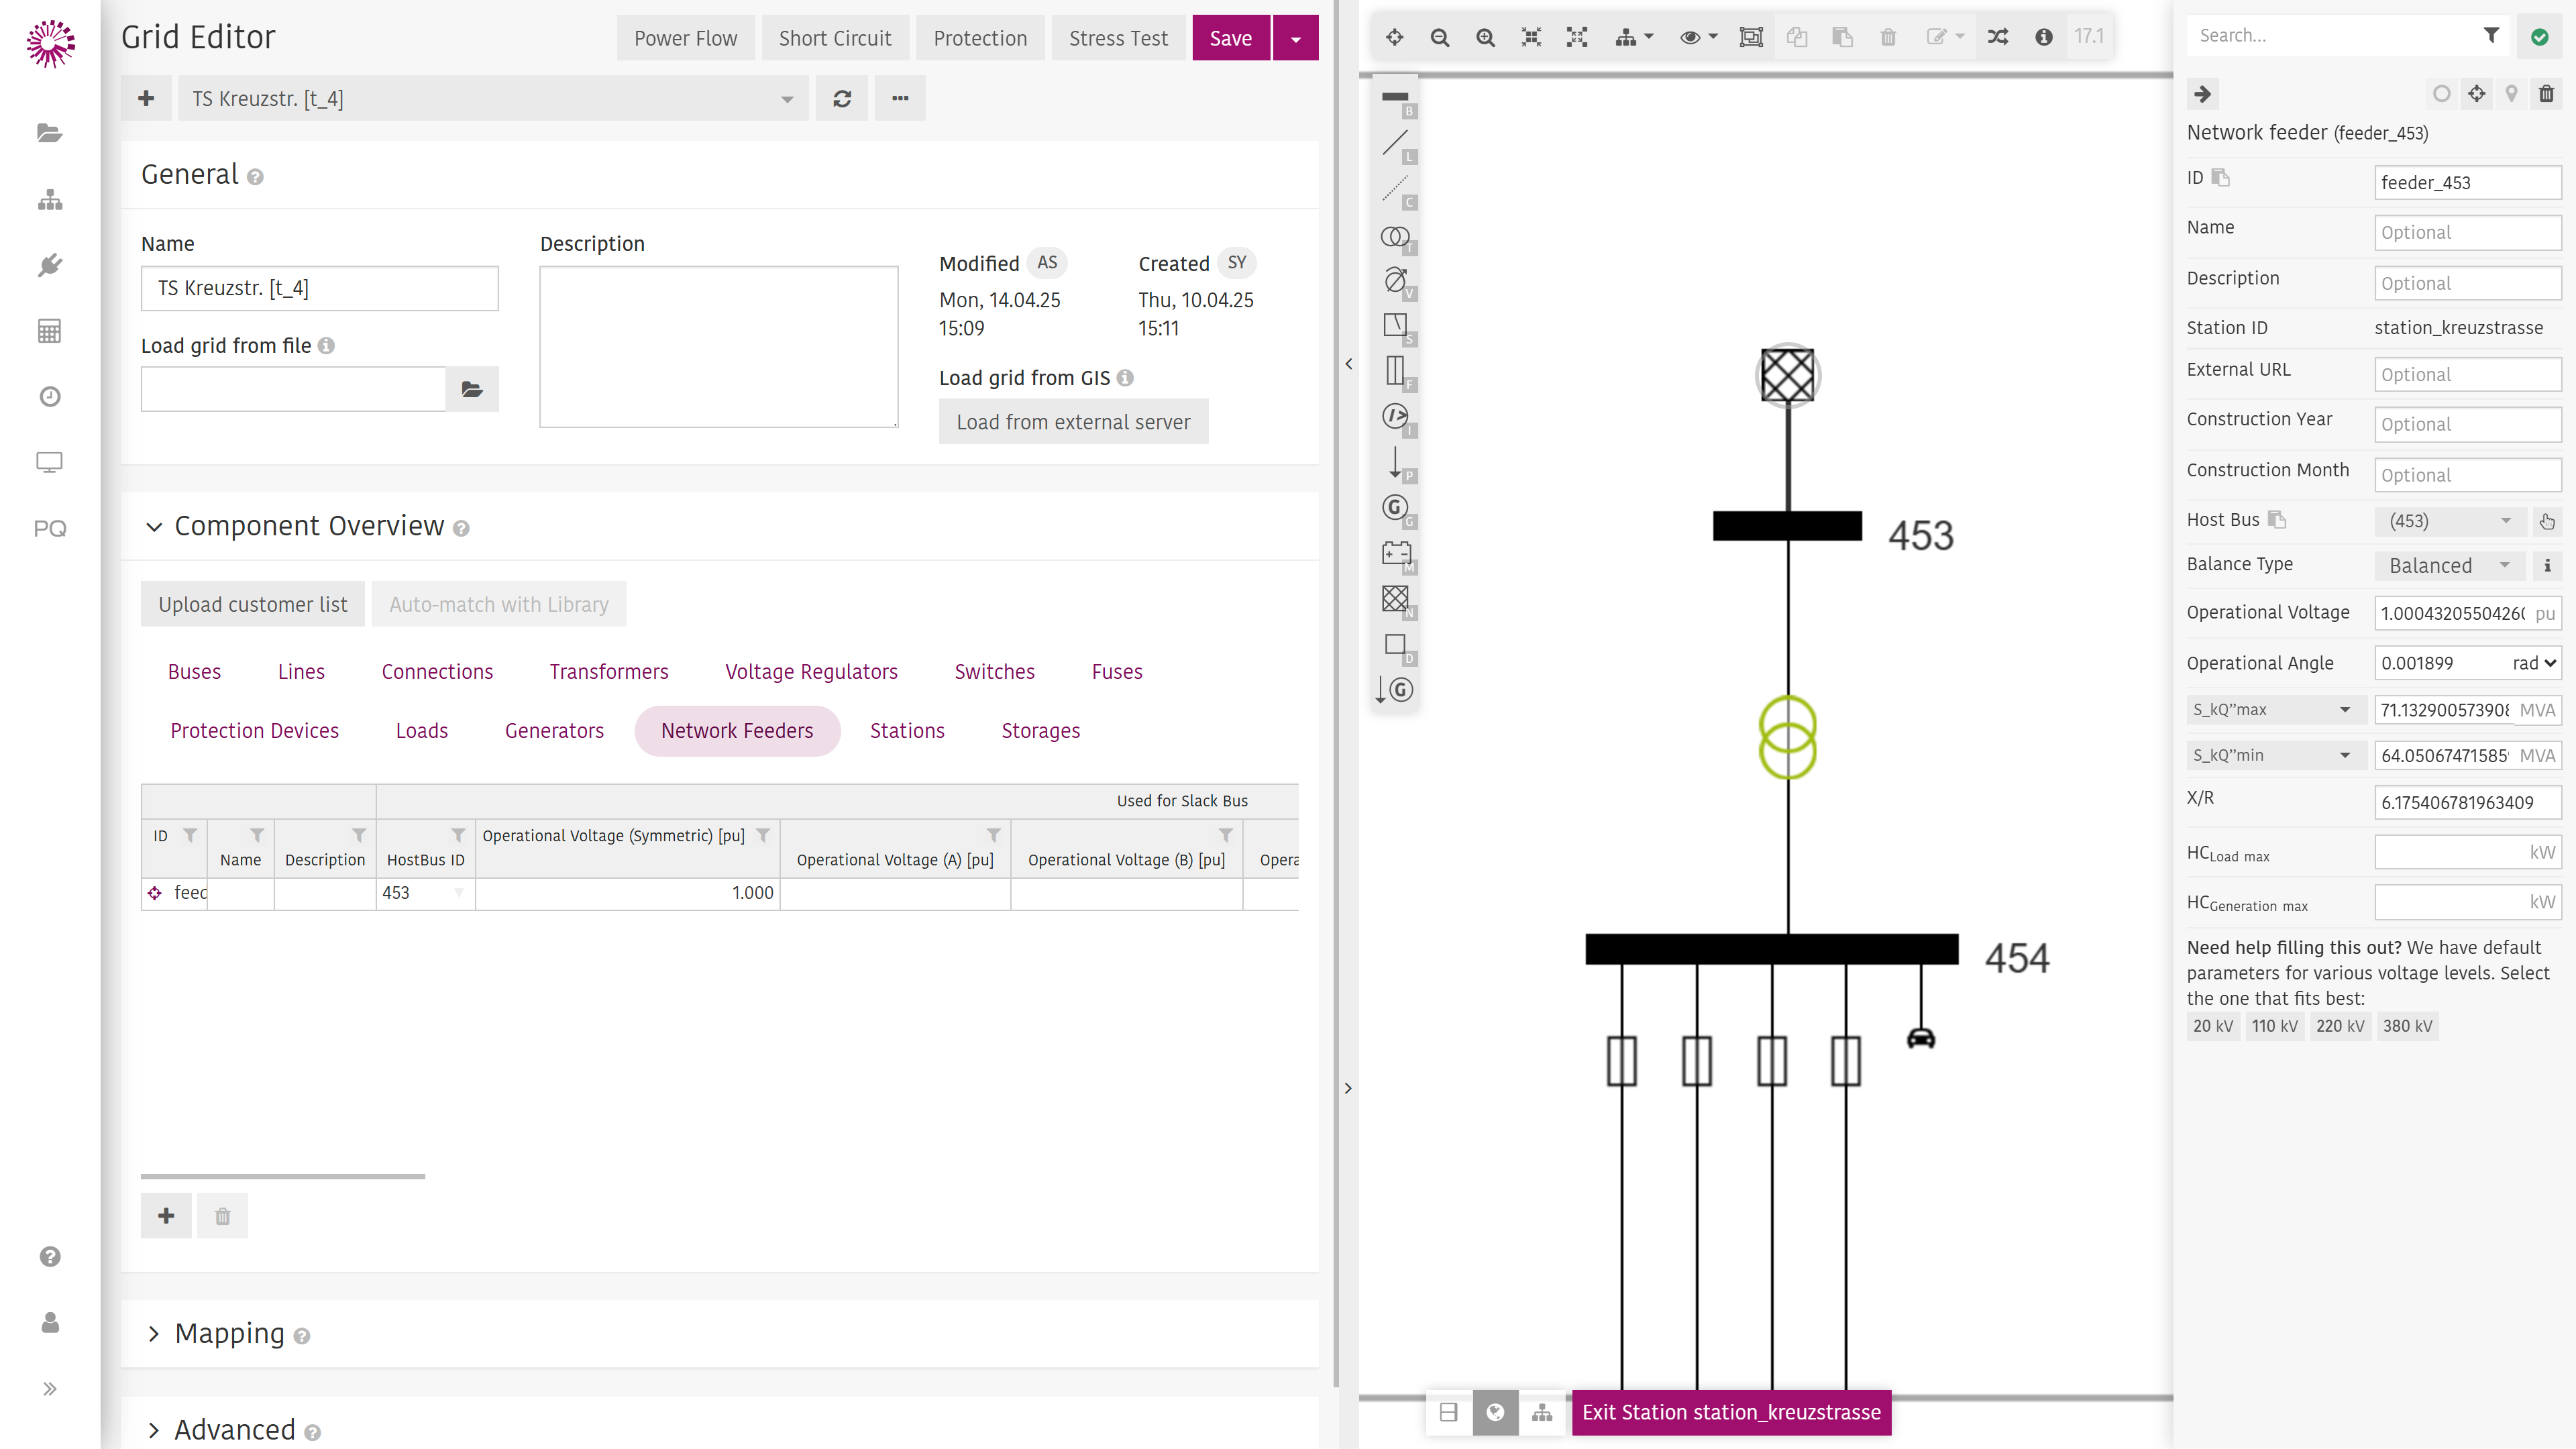Click the trash icon in feeder panel
The width and height of the screenshot is (2576, 1449).
2546,94
